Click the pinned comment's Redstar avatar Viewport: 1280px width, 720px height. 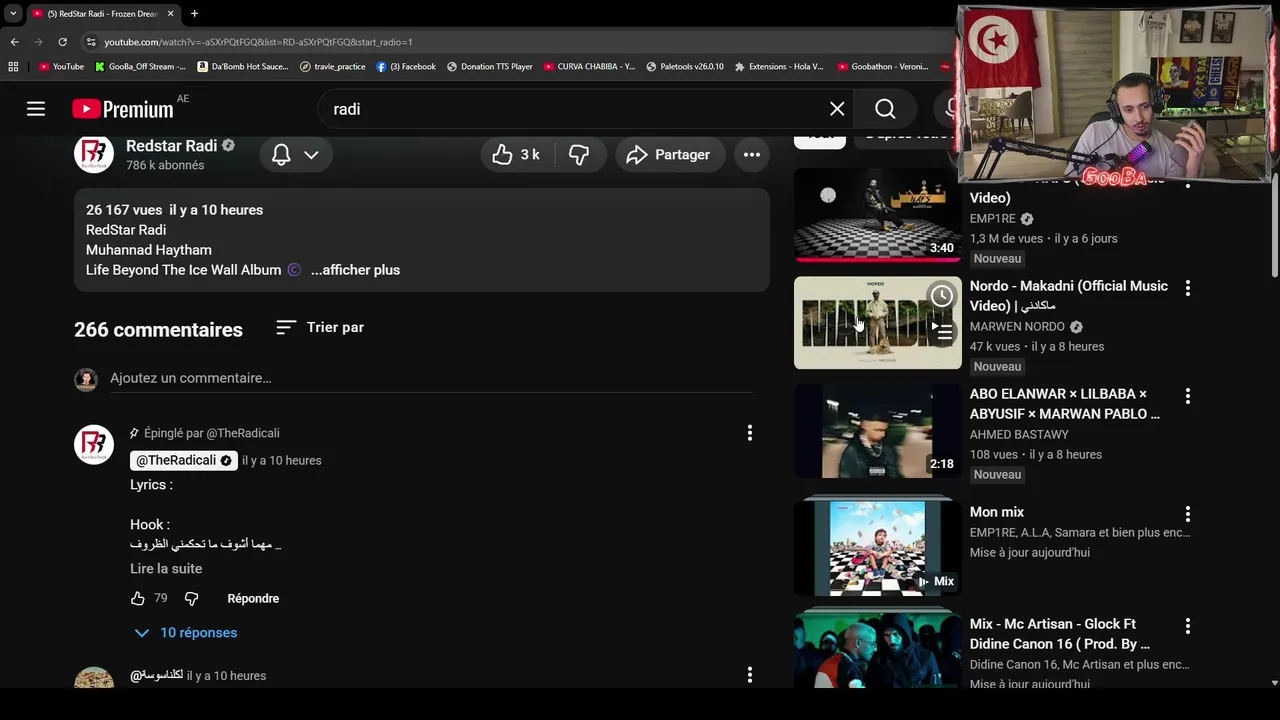pyautogui.click(x=94, y=444)
